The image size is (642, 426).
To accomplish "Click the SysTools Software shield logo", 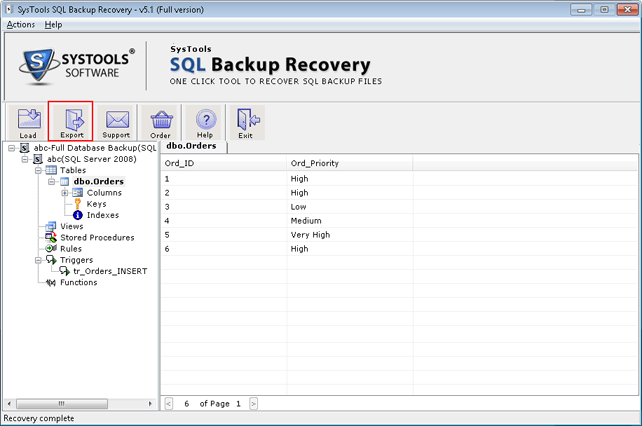I will [x=38, y=66].
